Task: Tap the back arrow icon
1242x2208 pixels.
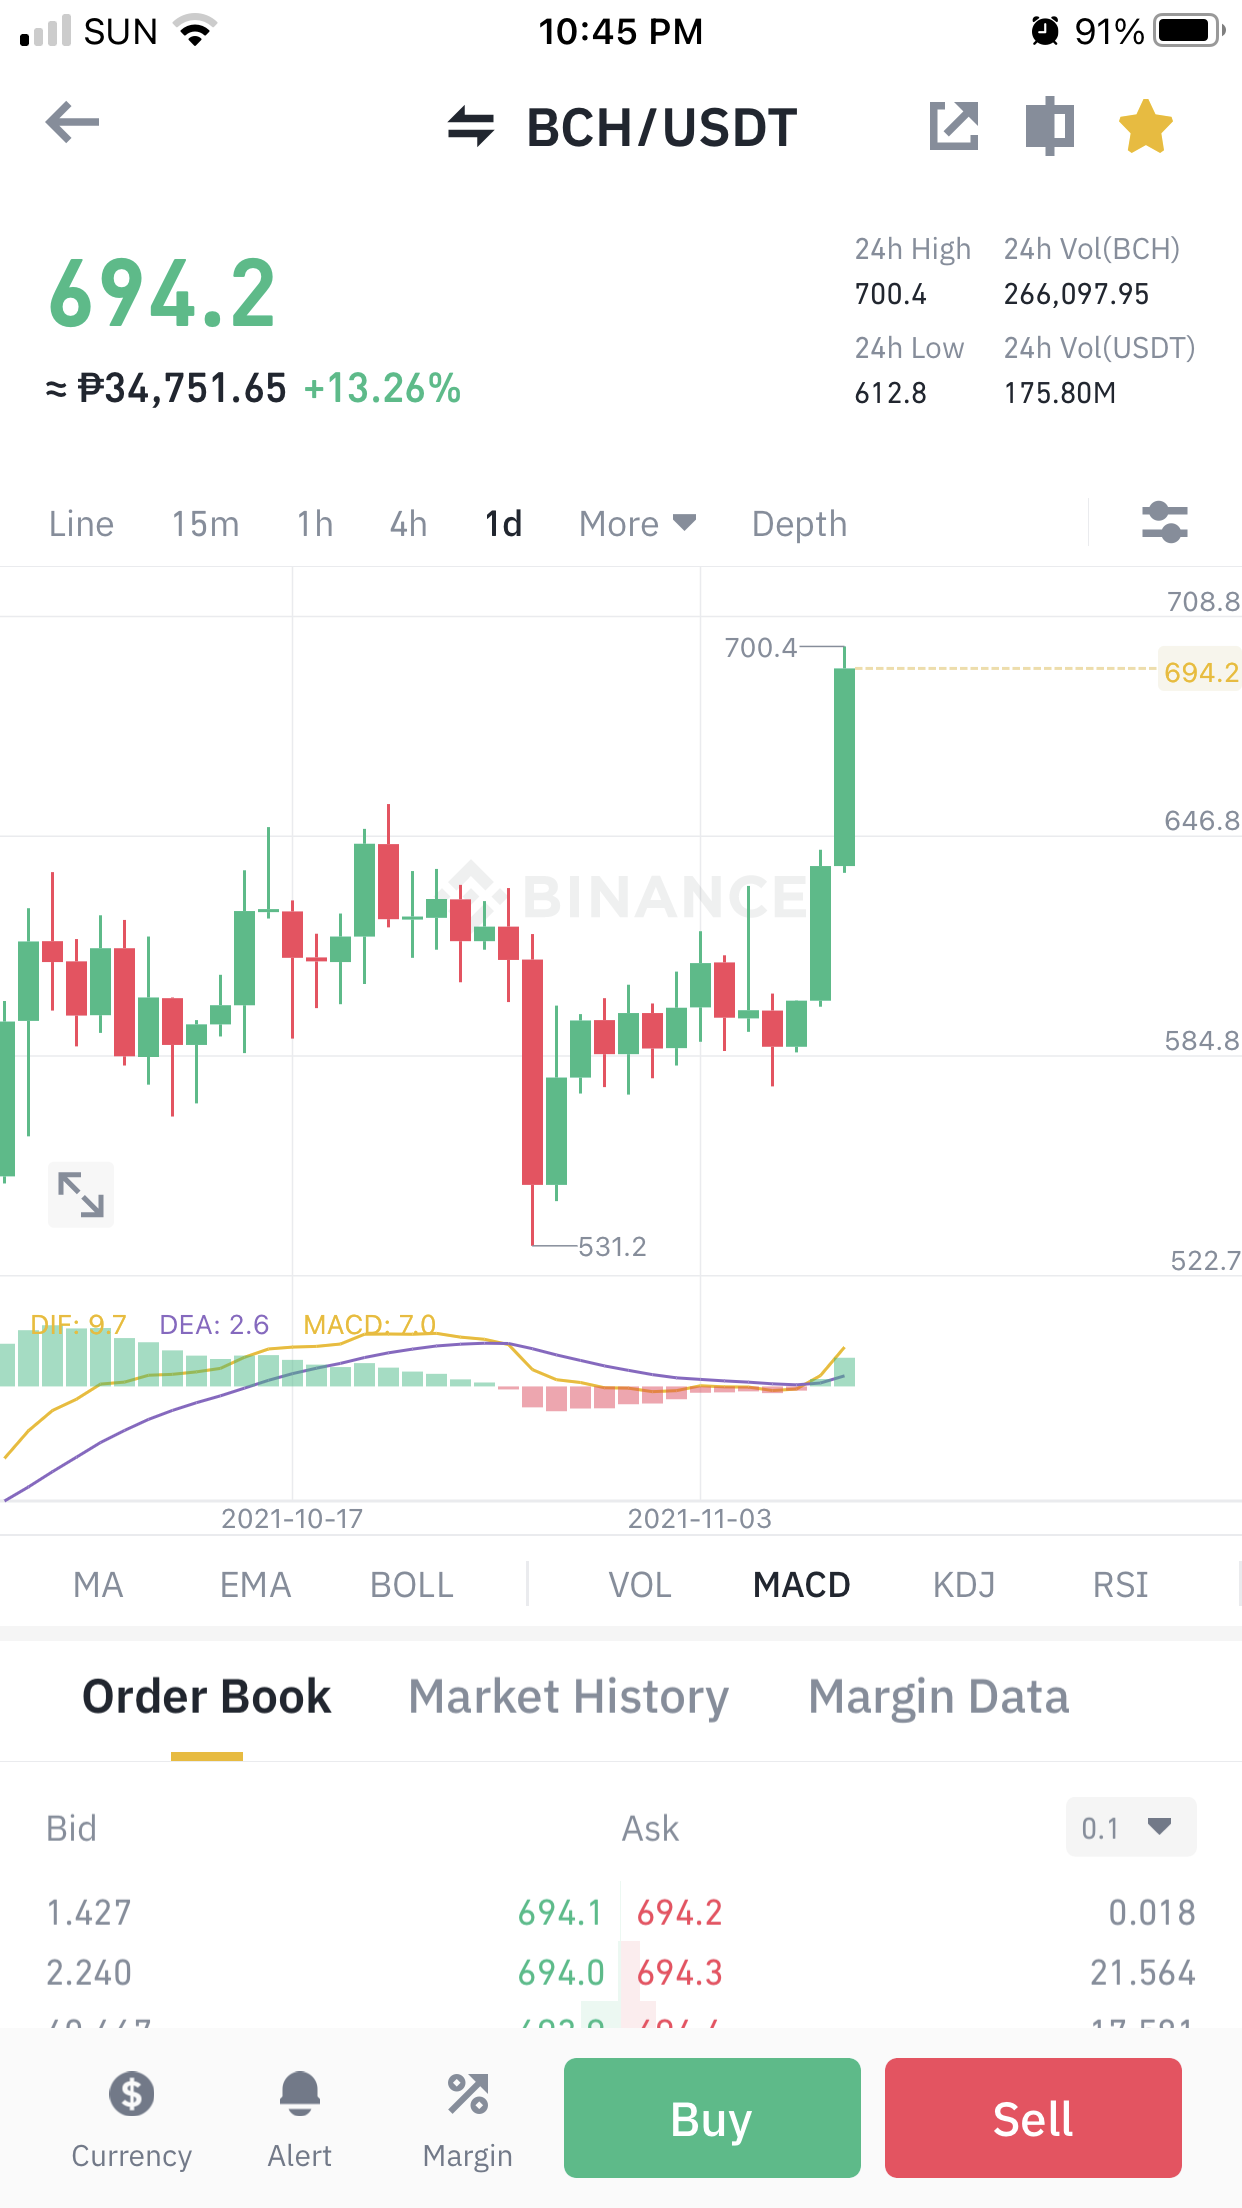Action: tap(72, 123)
